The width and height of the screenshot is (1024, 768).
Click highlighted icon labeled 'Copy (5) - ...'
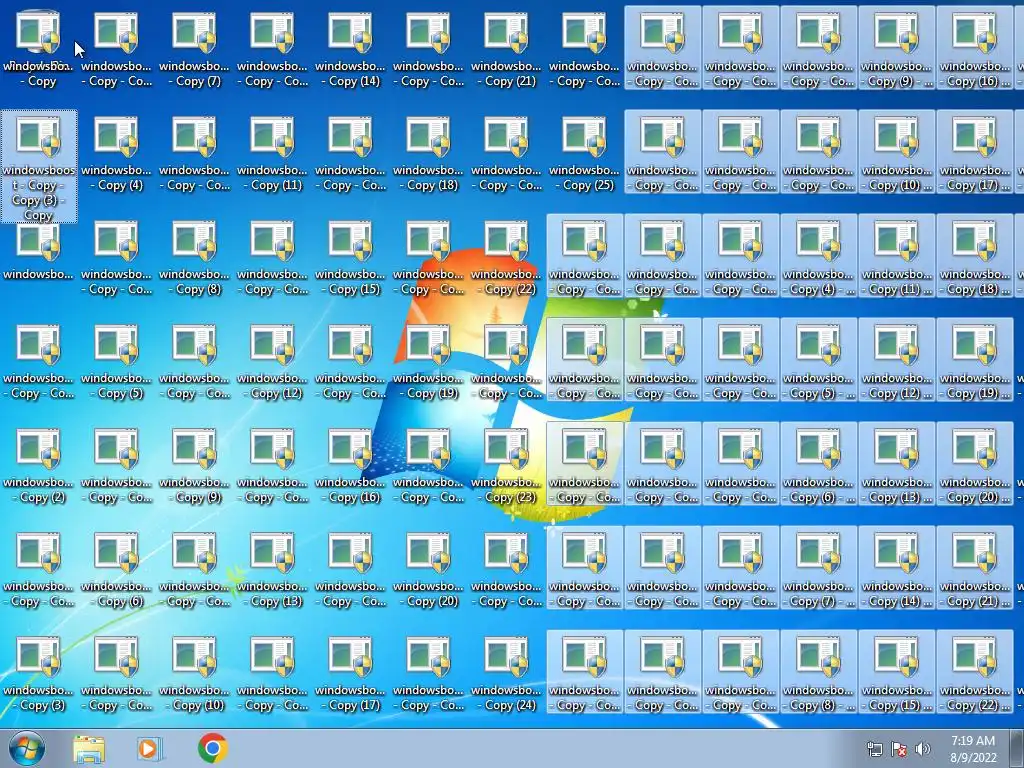818,362
